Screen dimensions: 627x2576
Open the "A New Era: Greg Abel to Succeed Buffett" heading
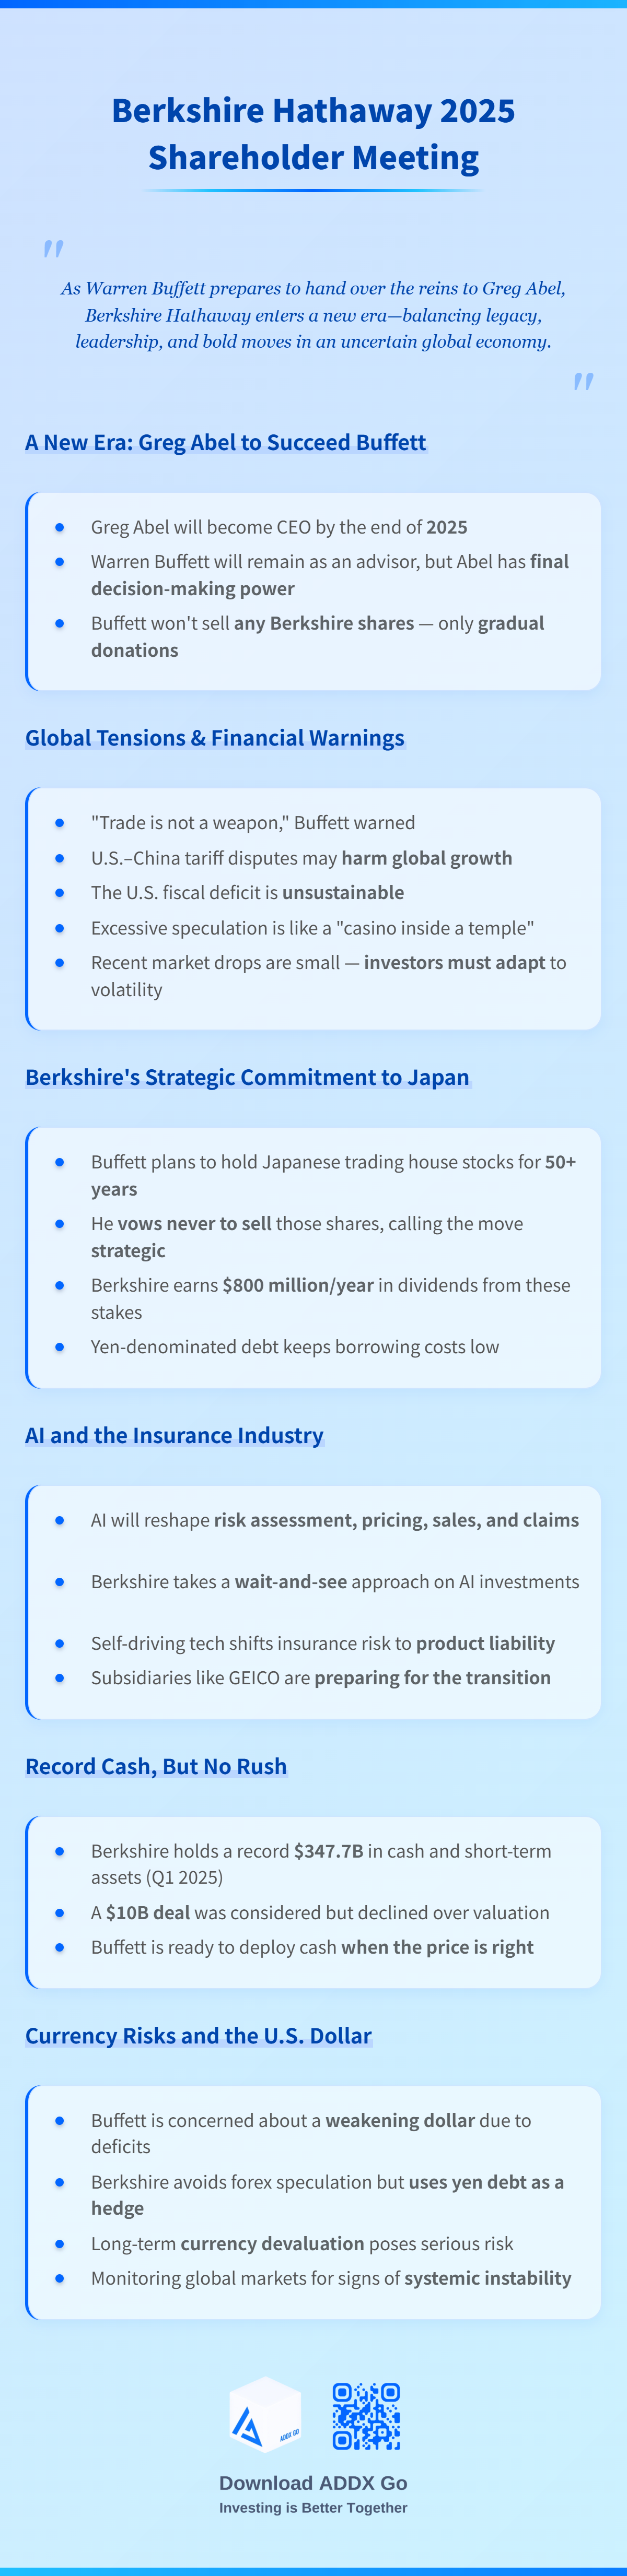(226, 442)
